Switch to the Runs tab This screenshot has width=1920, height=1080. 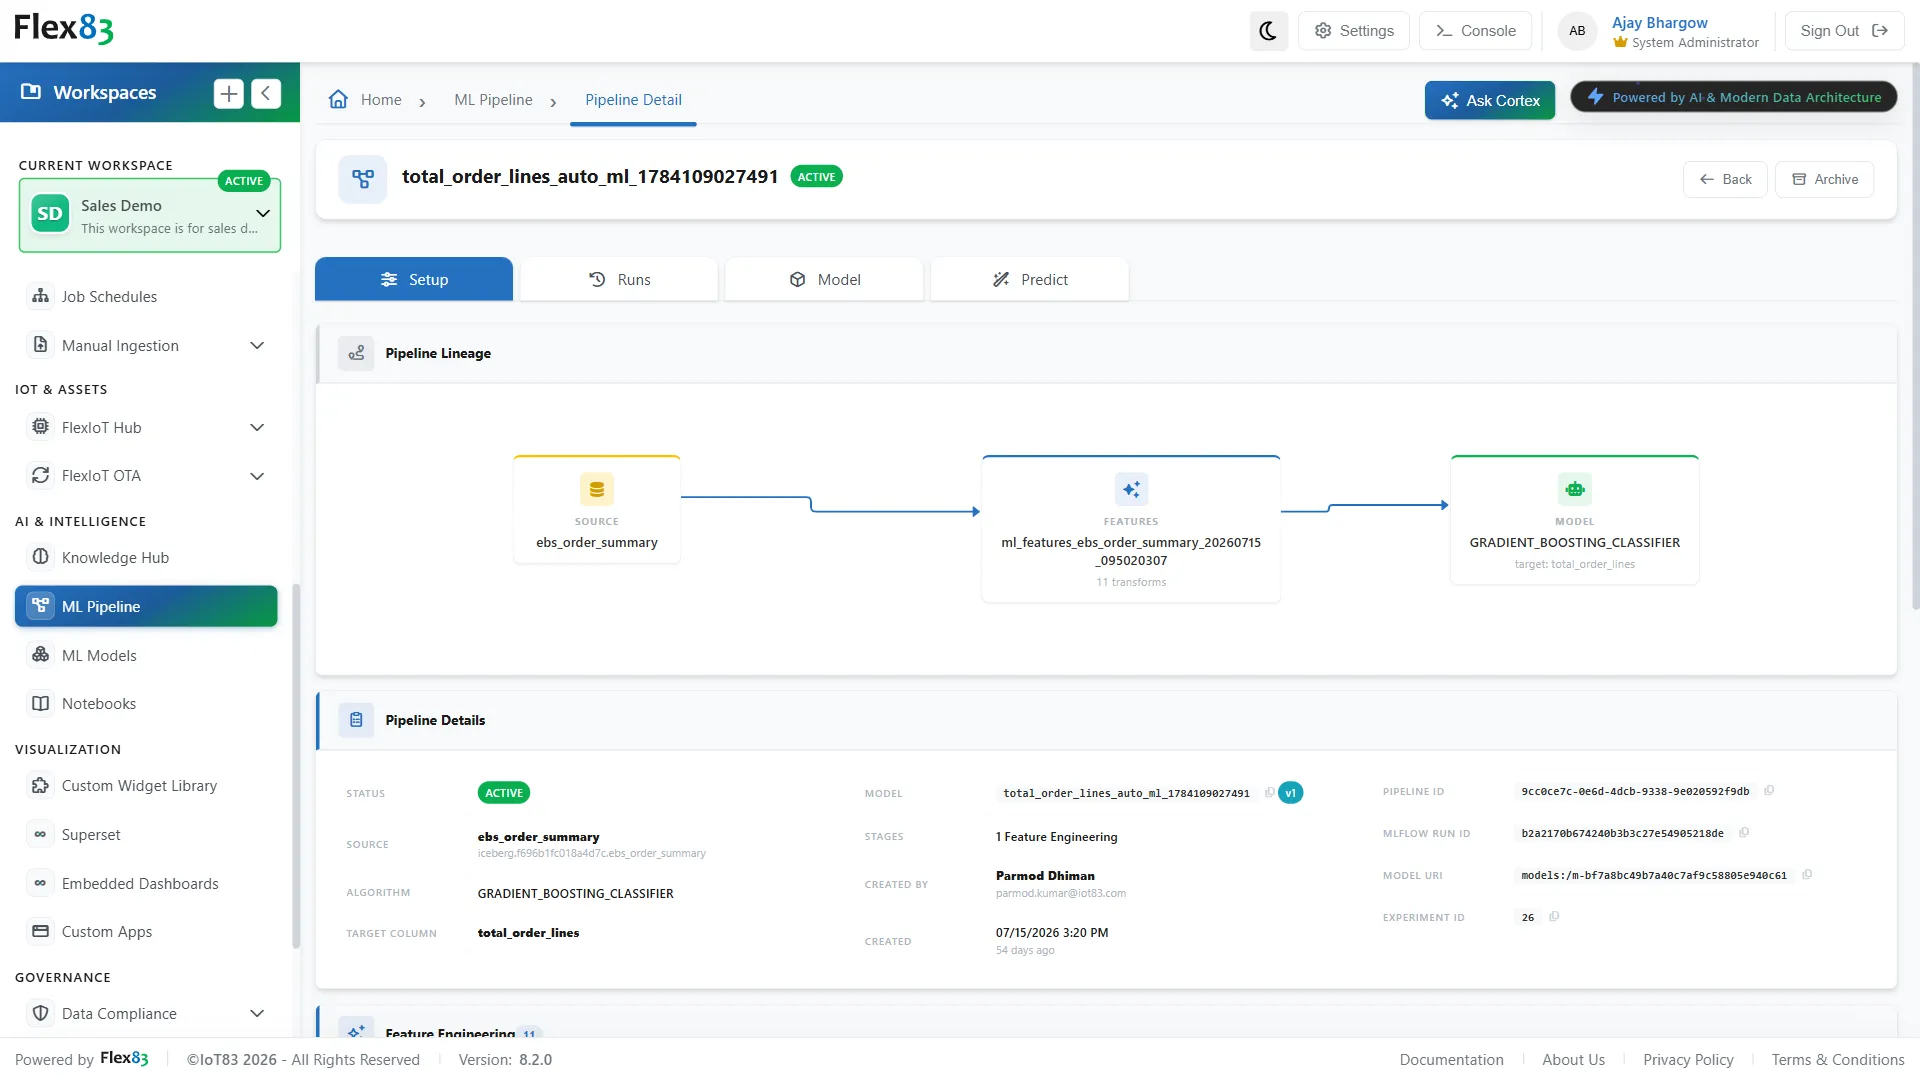point(619,280)
